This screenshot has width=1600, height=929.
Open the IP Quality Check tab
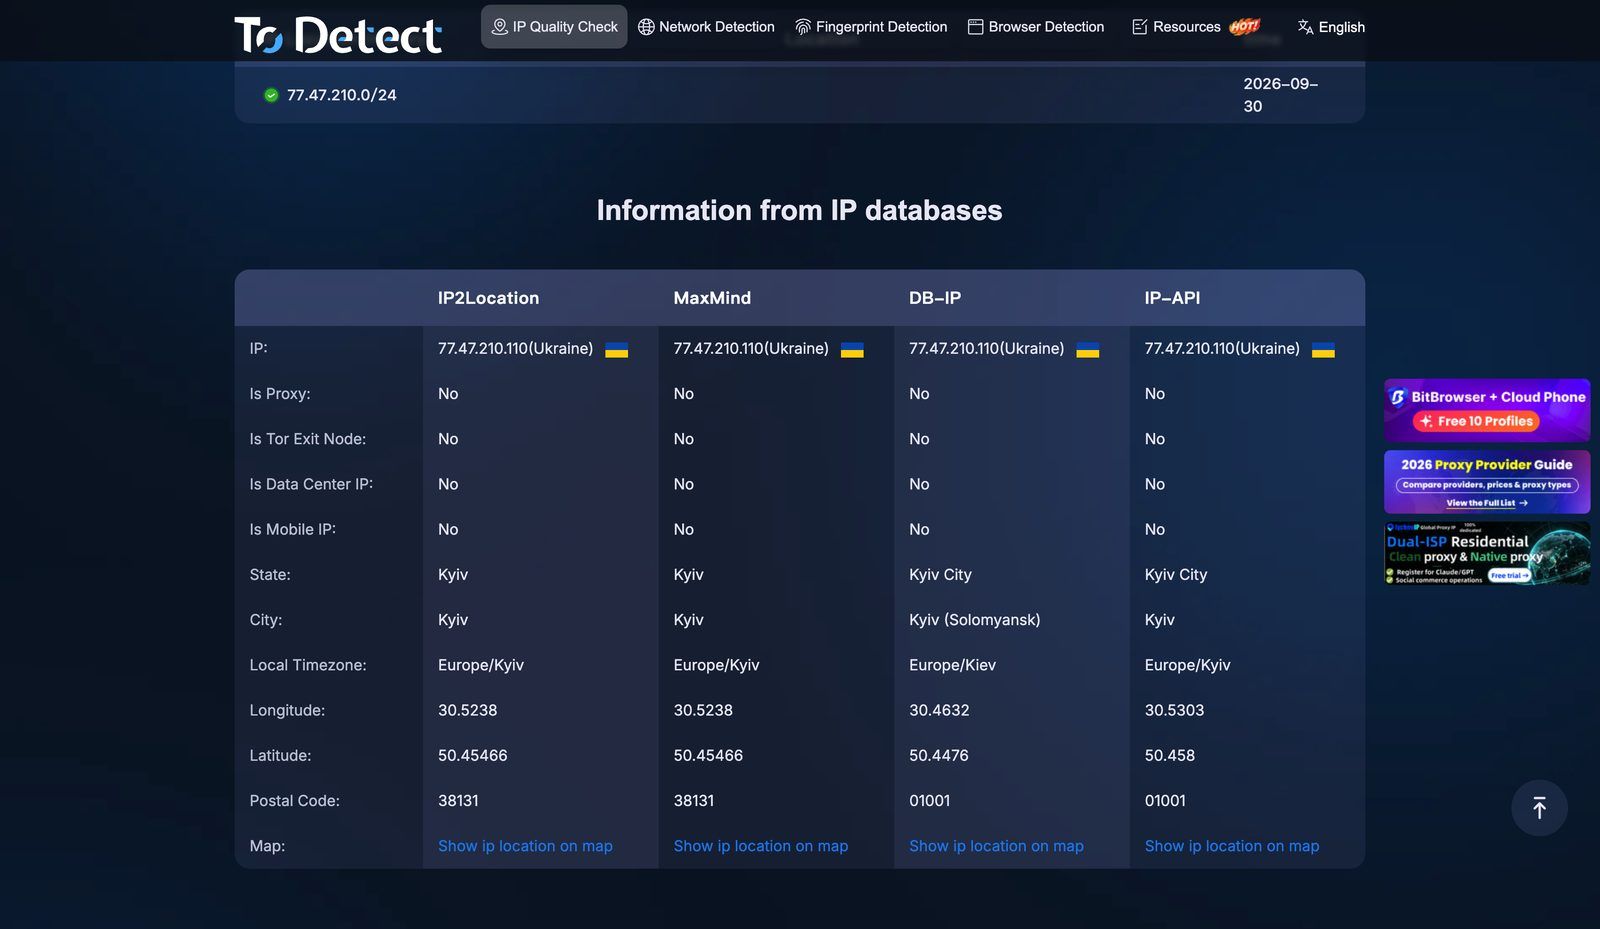[x=554, y=27]
